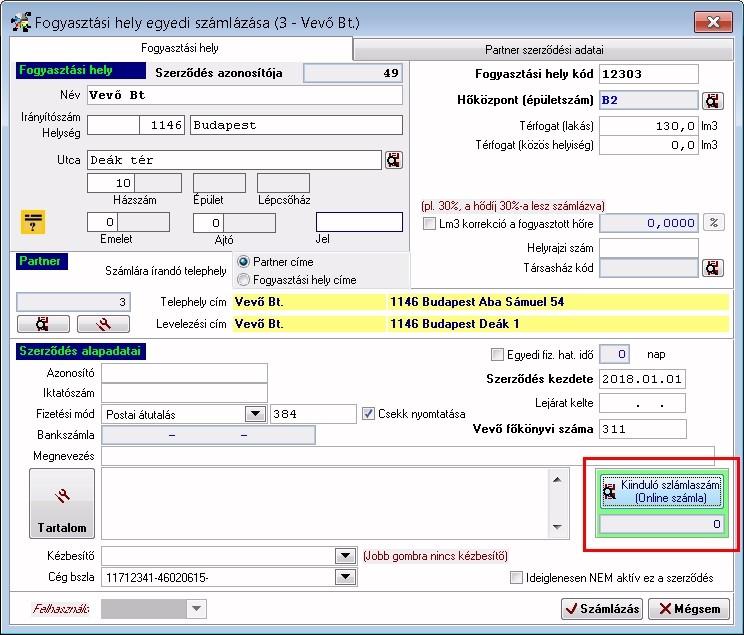Toggle Egyedi fiz. hat. idő checkbox

(x=497, y=355)
